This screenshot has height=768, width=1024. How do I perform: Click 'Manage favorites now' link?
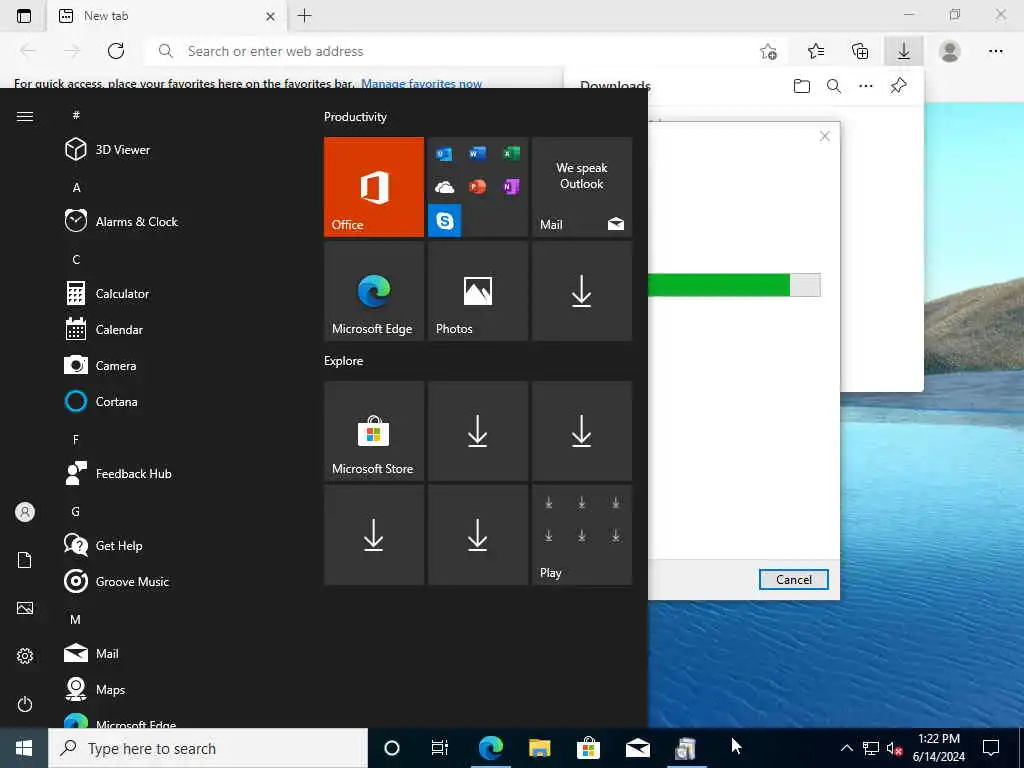pyautogui.click(x=421, y=84)
